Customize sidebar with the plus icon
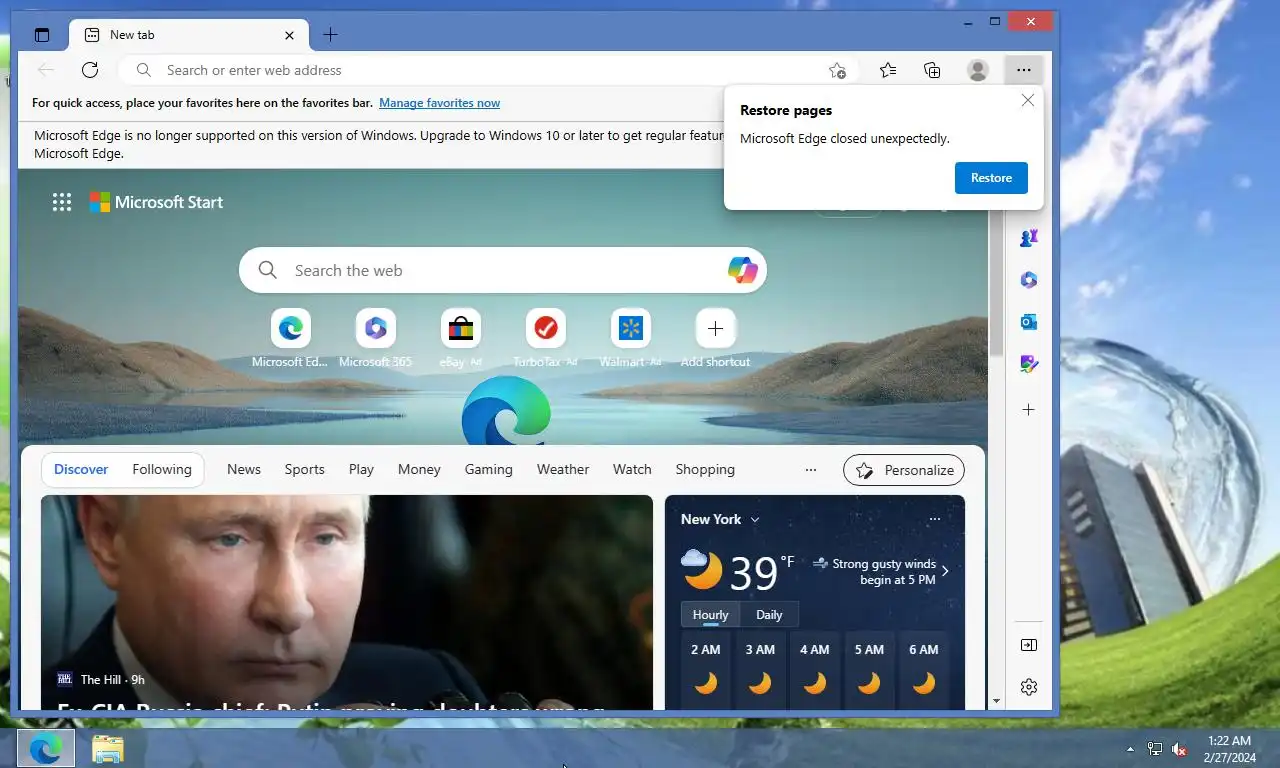 pos(1029,410)
